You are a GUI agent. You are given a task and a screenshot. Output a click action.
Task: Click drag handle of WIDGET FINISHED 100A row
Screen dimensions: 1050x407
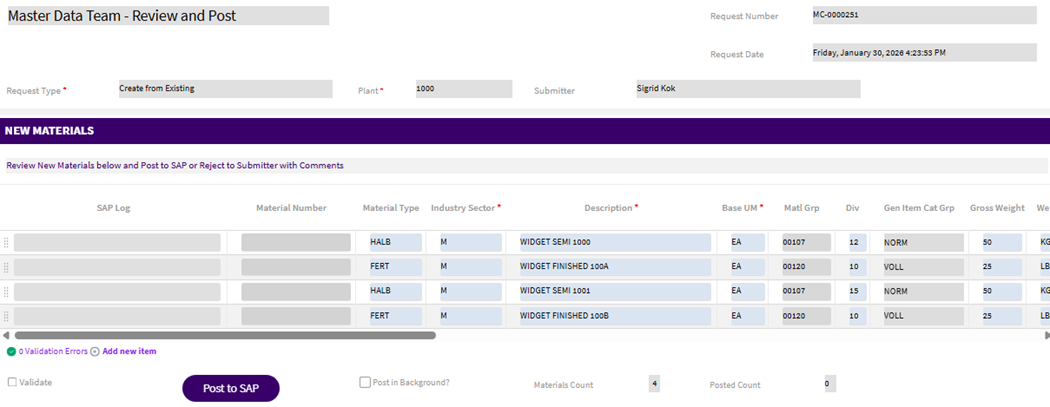pyautogui.click(x=6, y=267)
